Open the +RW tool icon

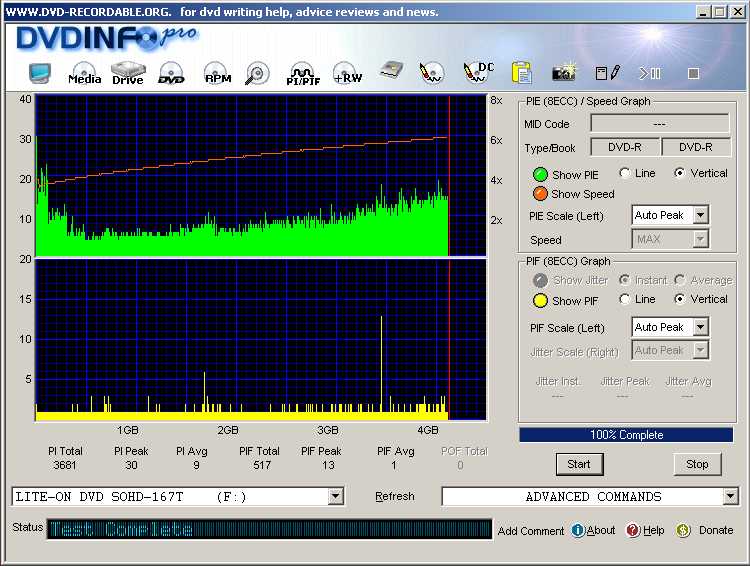coord(347,74)
